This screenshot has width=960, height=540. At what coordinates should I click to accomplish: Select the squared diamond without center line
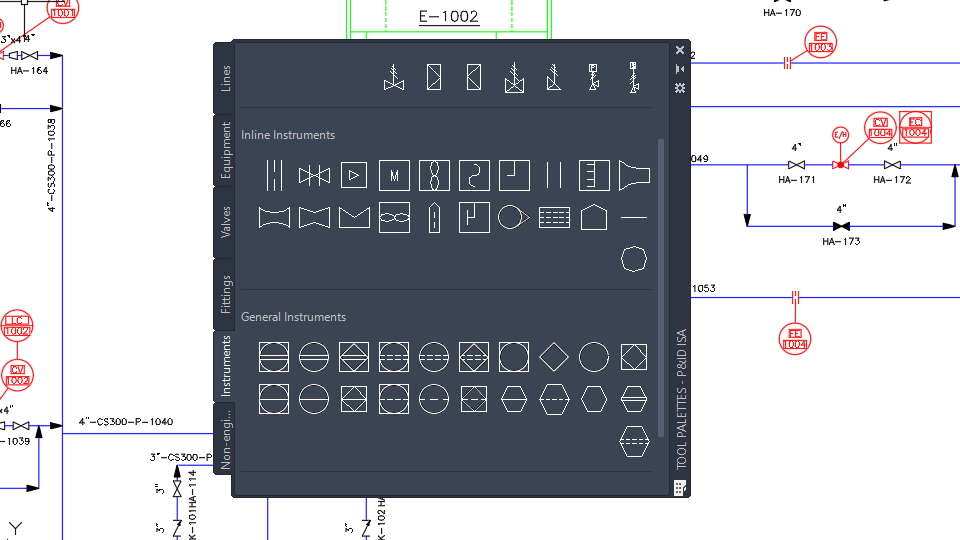click(634, 357)
